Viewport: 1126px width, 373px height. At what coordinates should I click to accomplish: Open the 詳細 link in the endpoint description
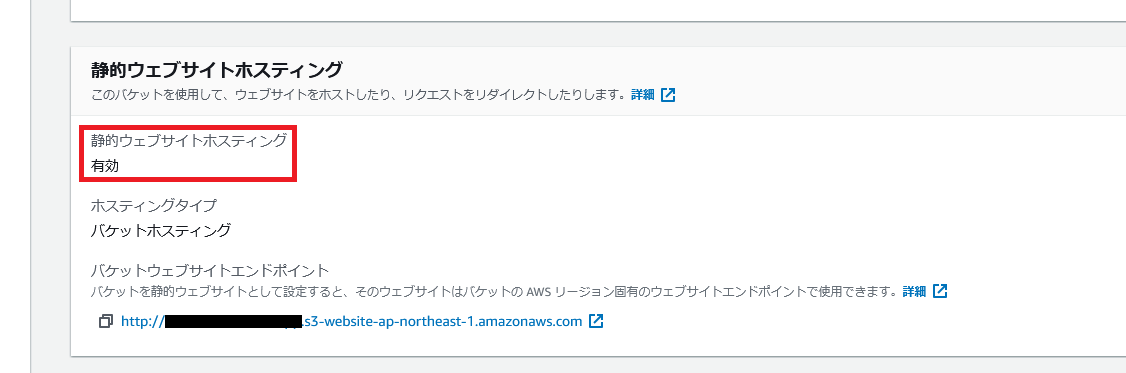point(914,292)
